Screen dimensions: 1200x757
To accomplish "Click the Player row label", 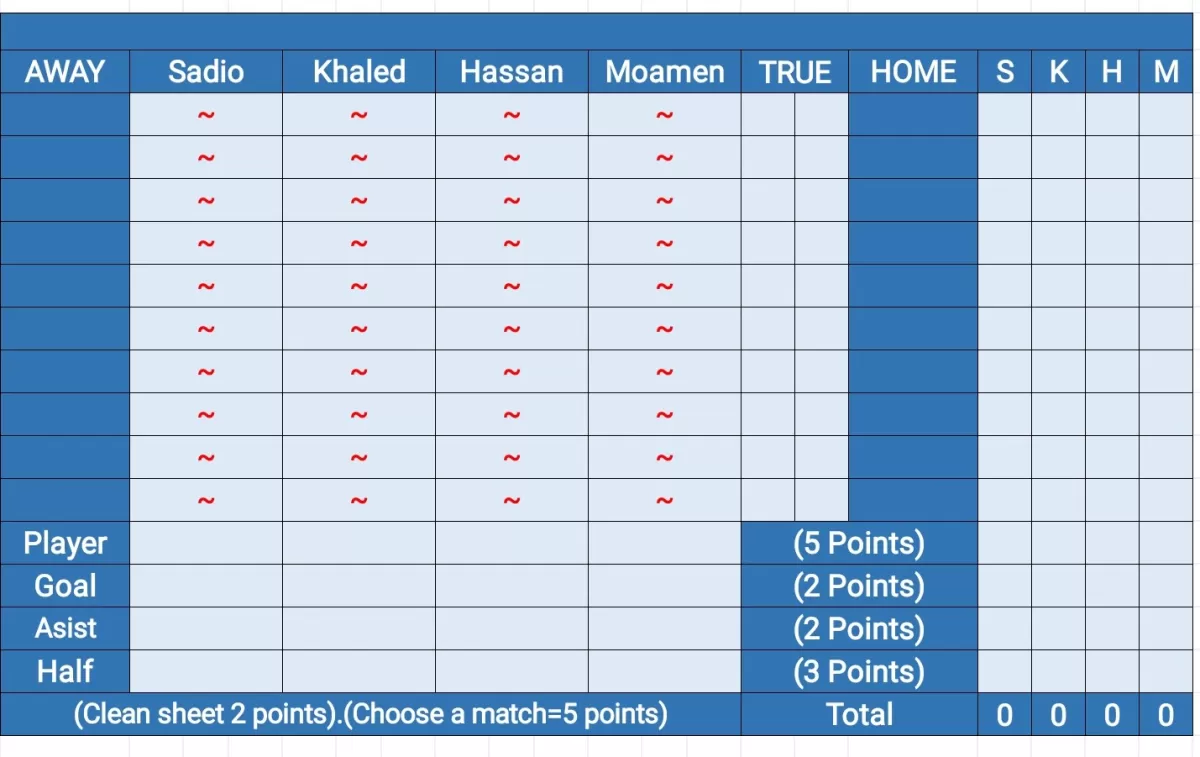I will 65,543.
